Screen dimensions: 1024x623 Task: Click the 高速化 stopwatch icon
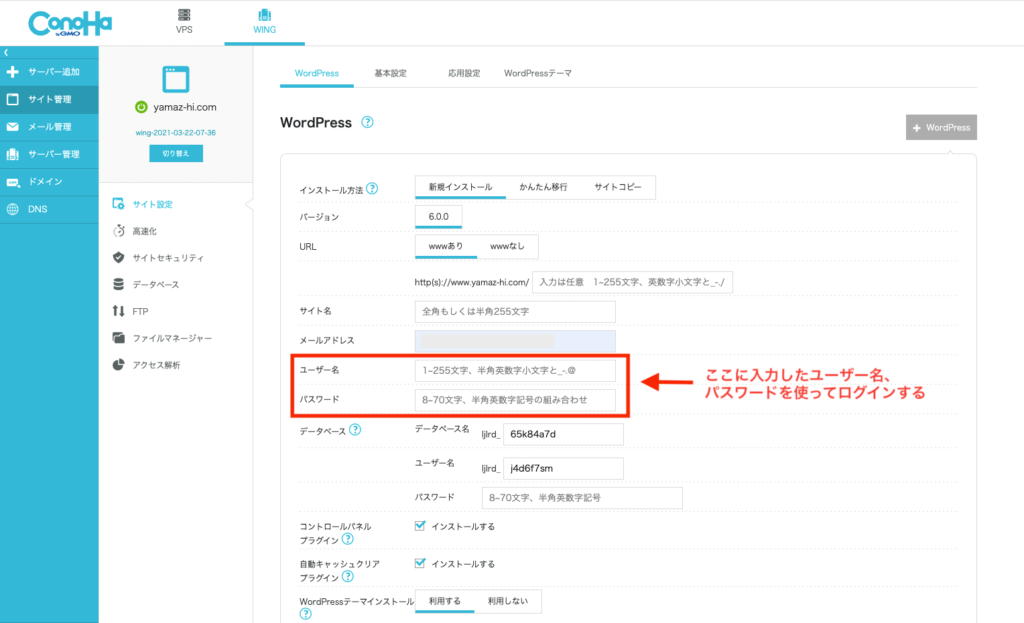pos(118,231)
